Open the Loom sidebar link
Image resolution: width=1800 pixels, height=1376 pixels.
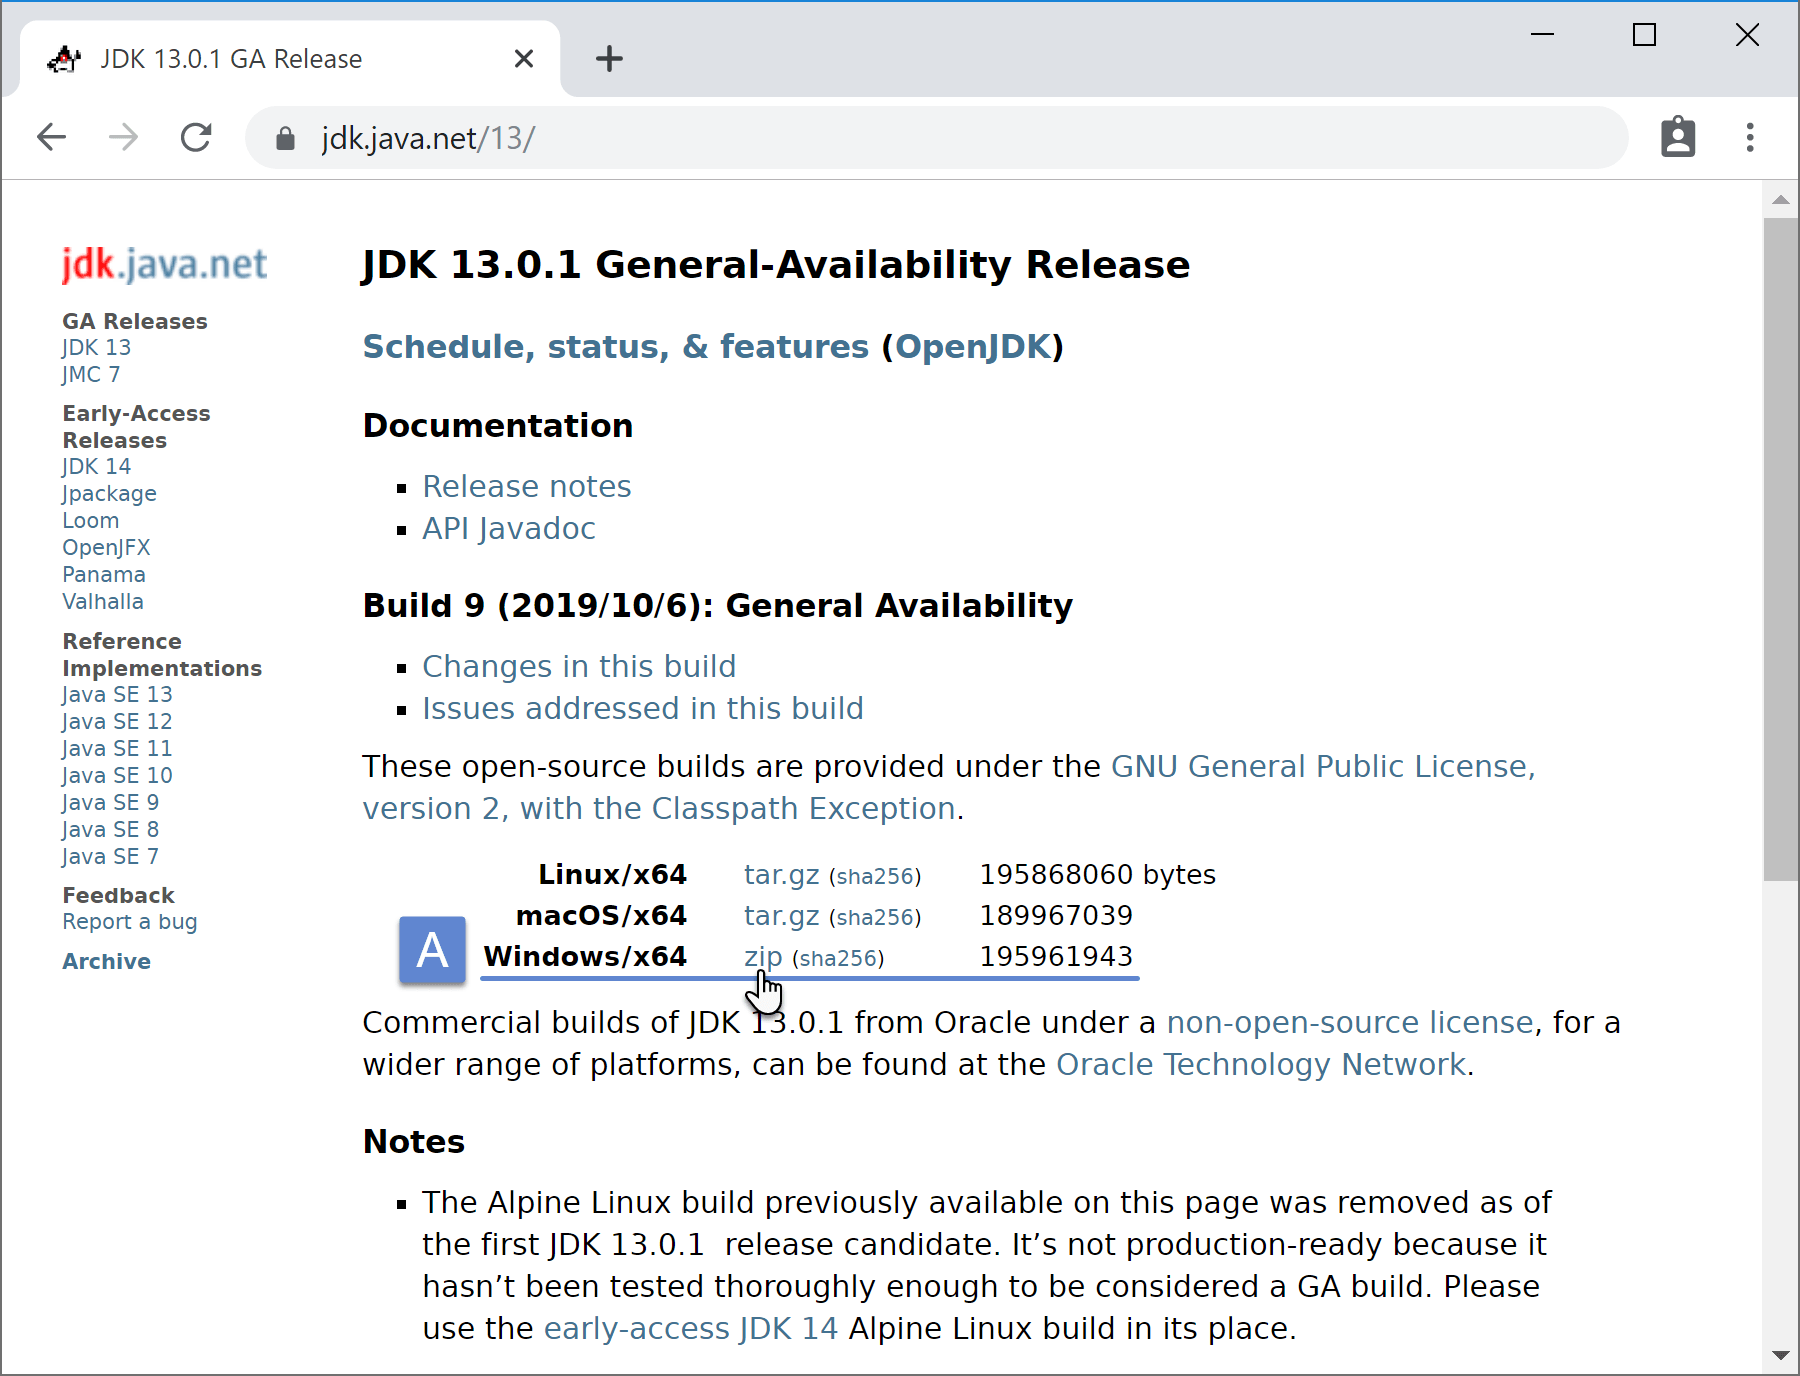91,520
